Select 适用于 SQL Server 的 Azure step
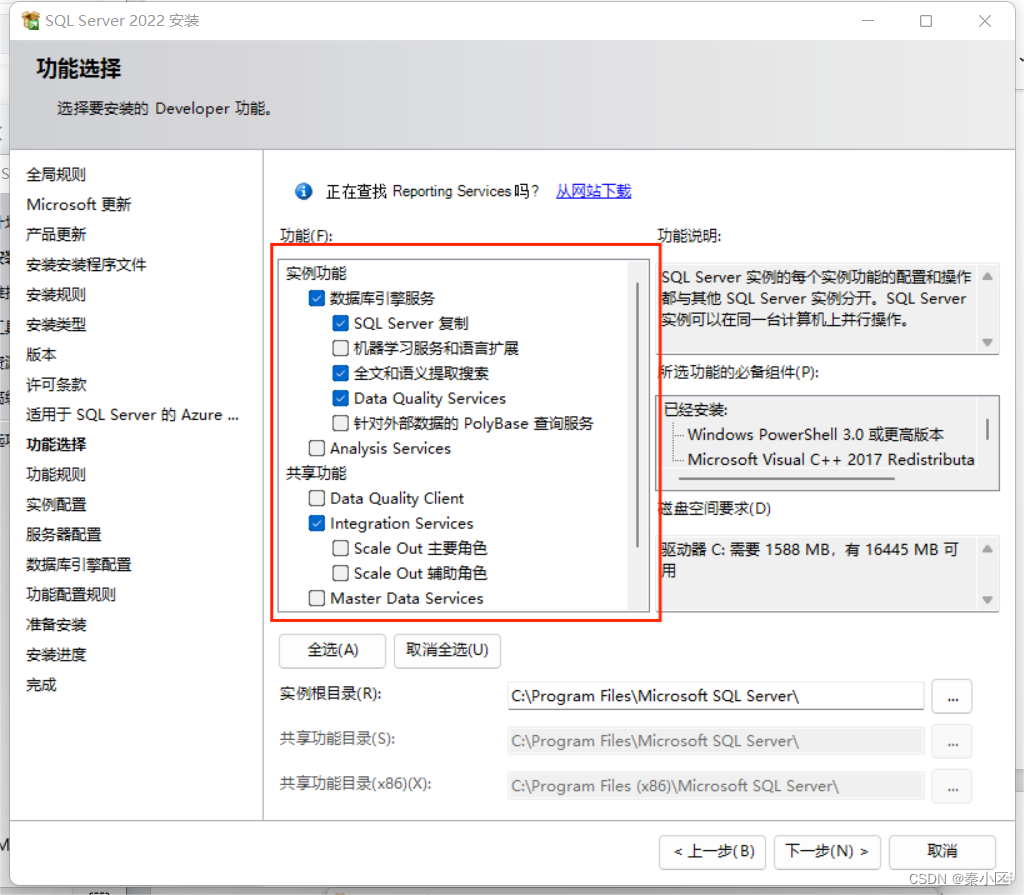Image resolution: width=1024 pixels, height=895 pixels. [x=133, y=415]
